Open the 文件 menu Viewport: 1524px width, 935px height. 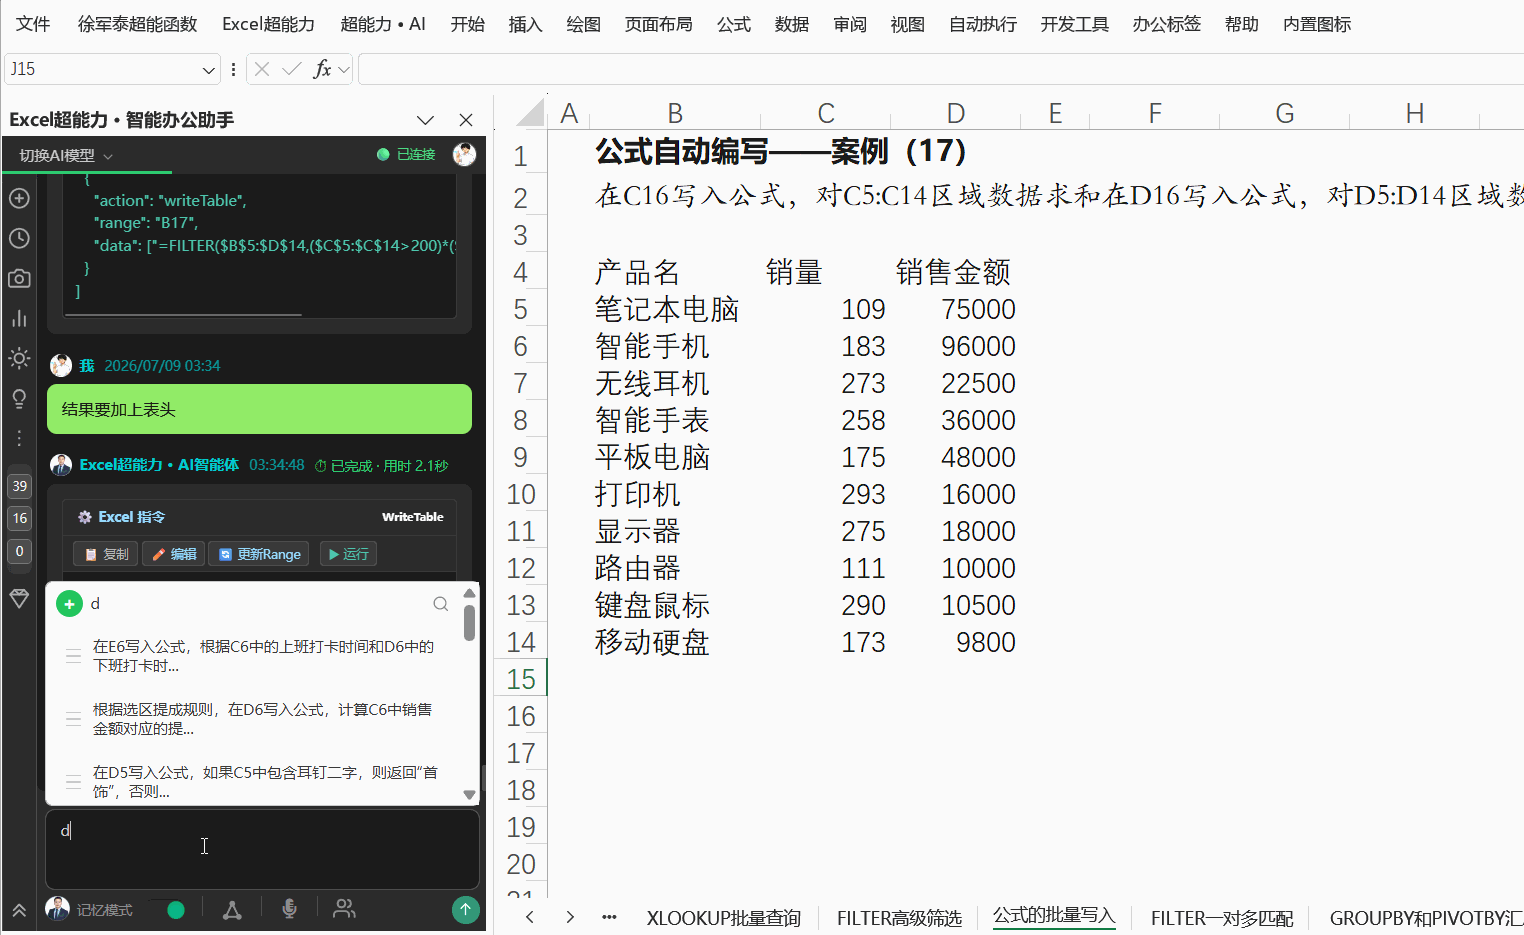point(33,24)
